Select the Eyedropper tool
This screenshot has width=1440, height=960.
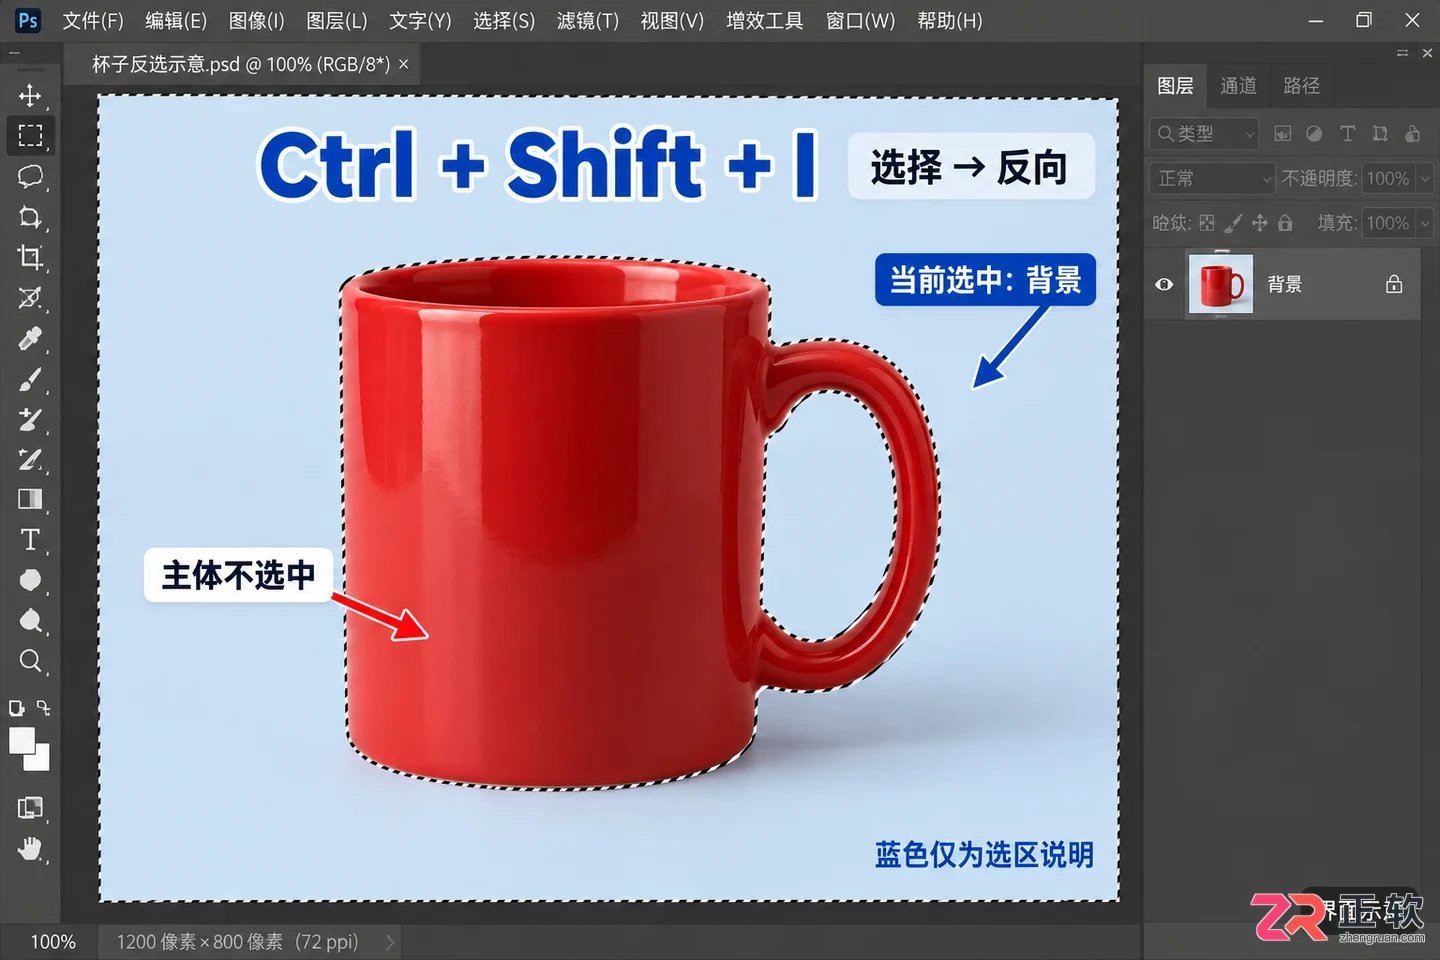click(x=30, y=339)
